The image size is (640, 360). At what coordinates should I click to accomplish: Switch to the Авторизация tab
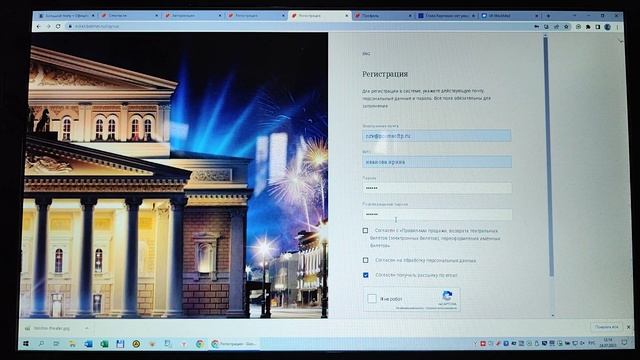pyautogui.click(x=193, y=16)
